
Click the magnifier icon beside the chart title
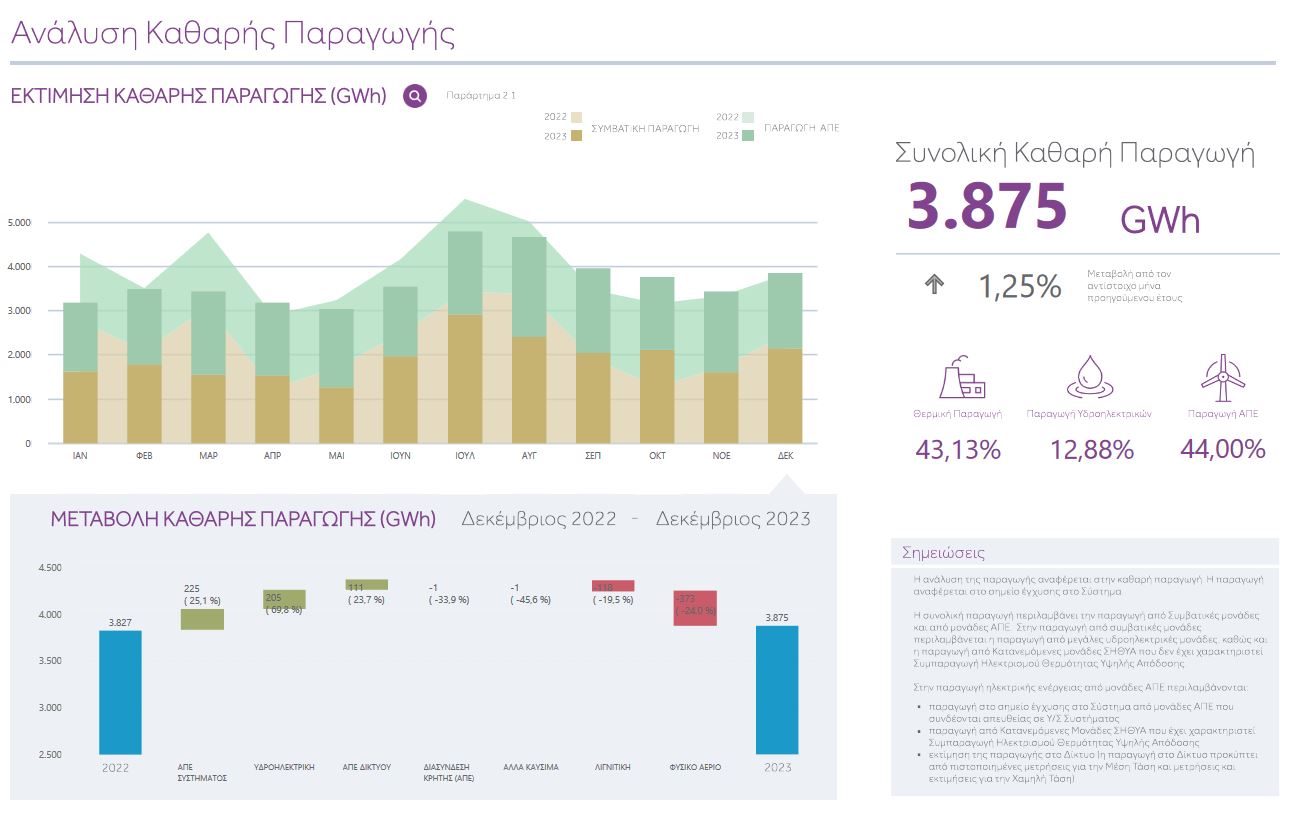(415, 96)
